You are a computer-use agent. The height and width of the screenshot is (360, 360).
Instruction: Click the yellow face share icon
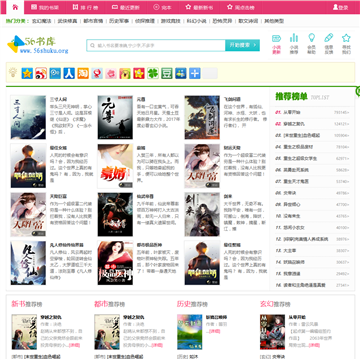(x=125, y=73)
